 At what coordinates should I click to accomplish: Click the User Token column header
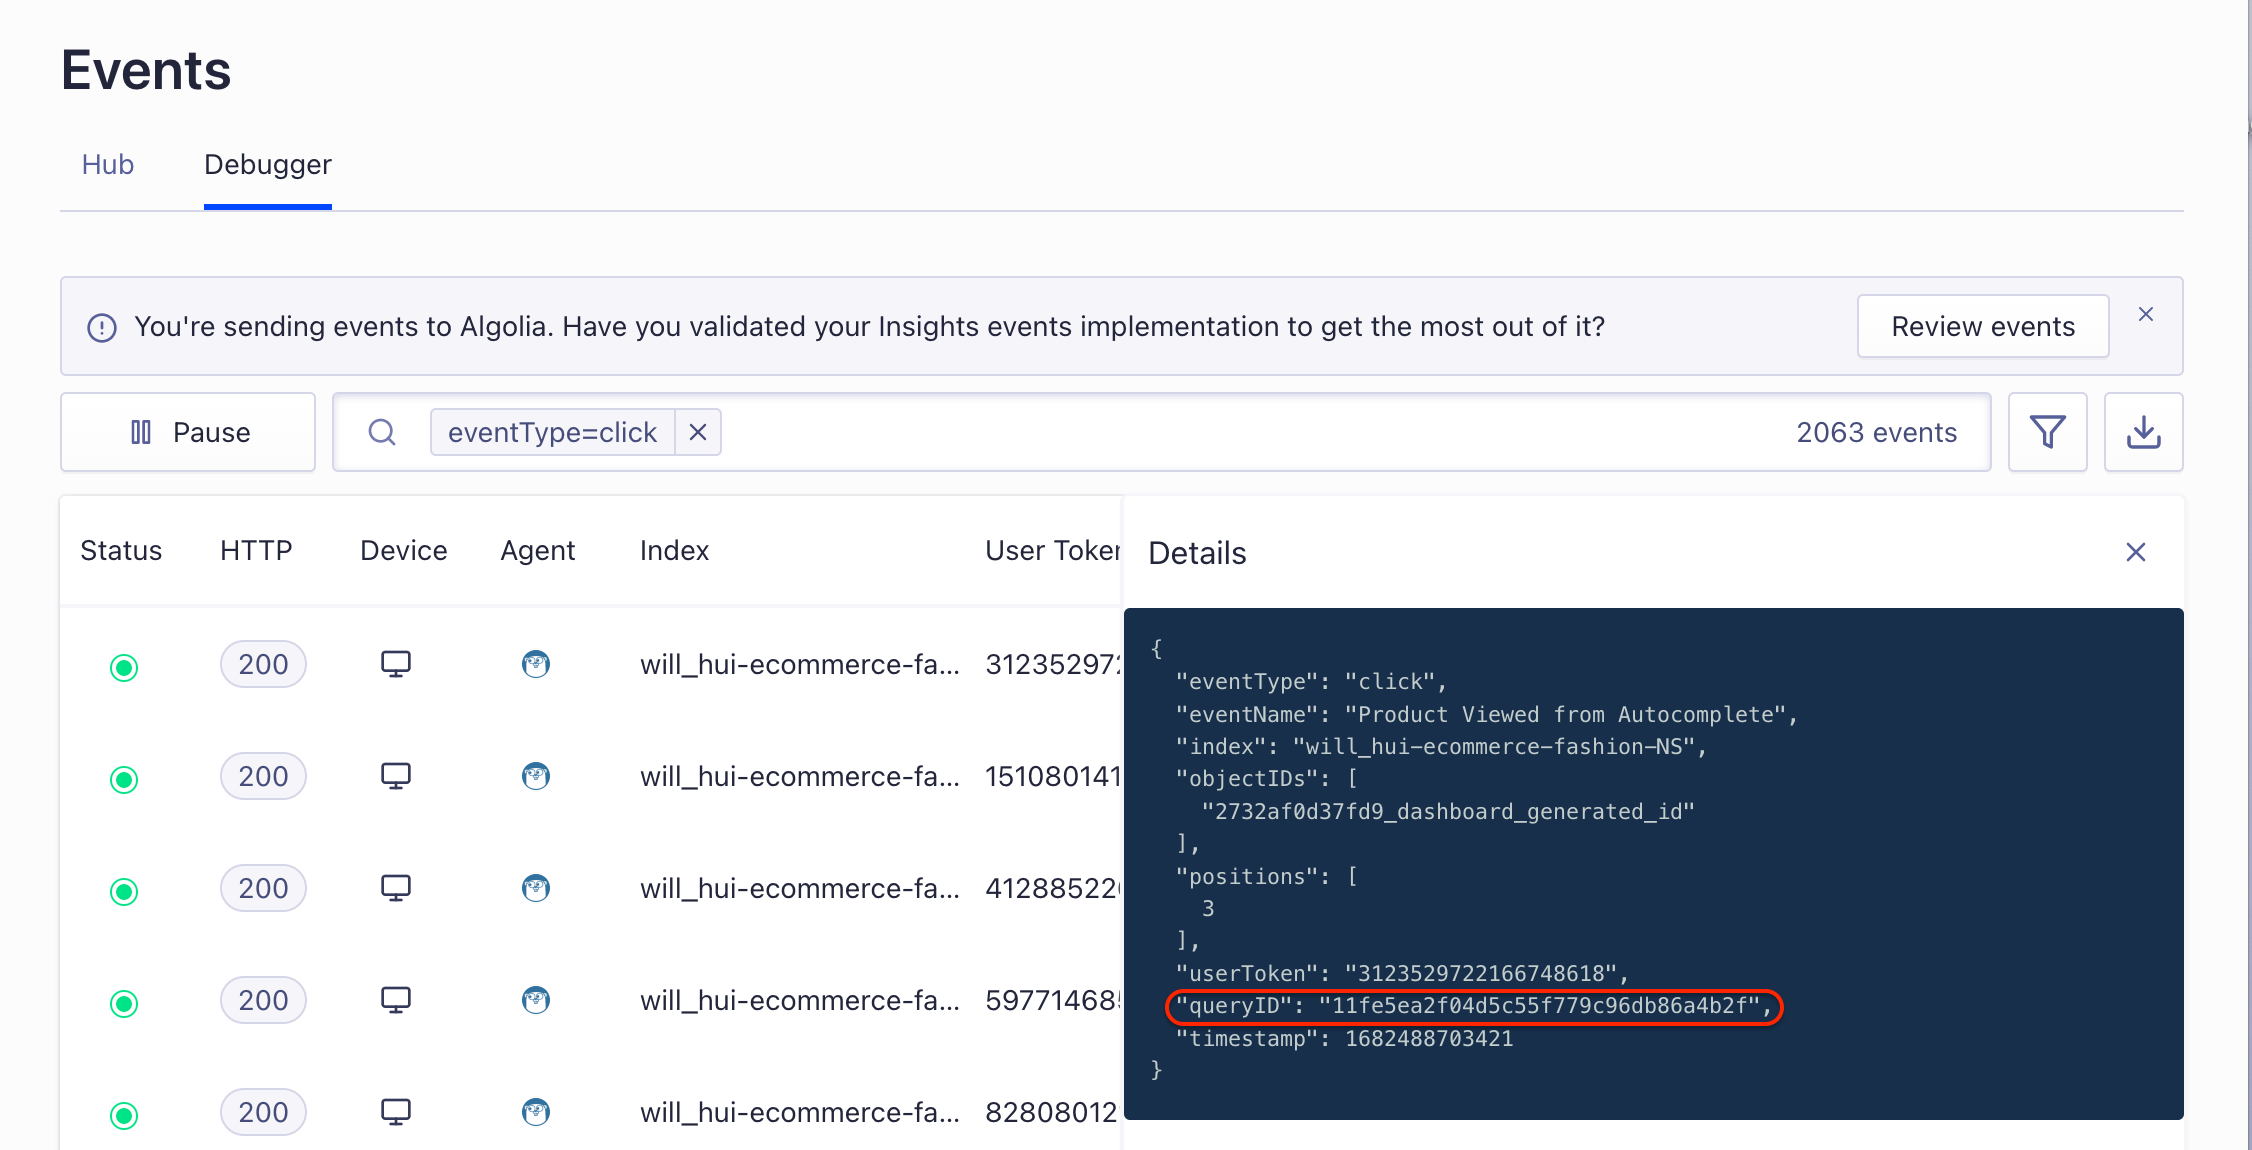click(1052, 550)
